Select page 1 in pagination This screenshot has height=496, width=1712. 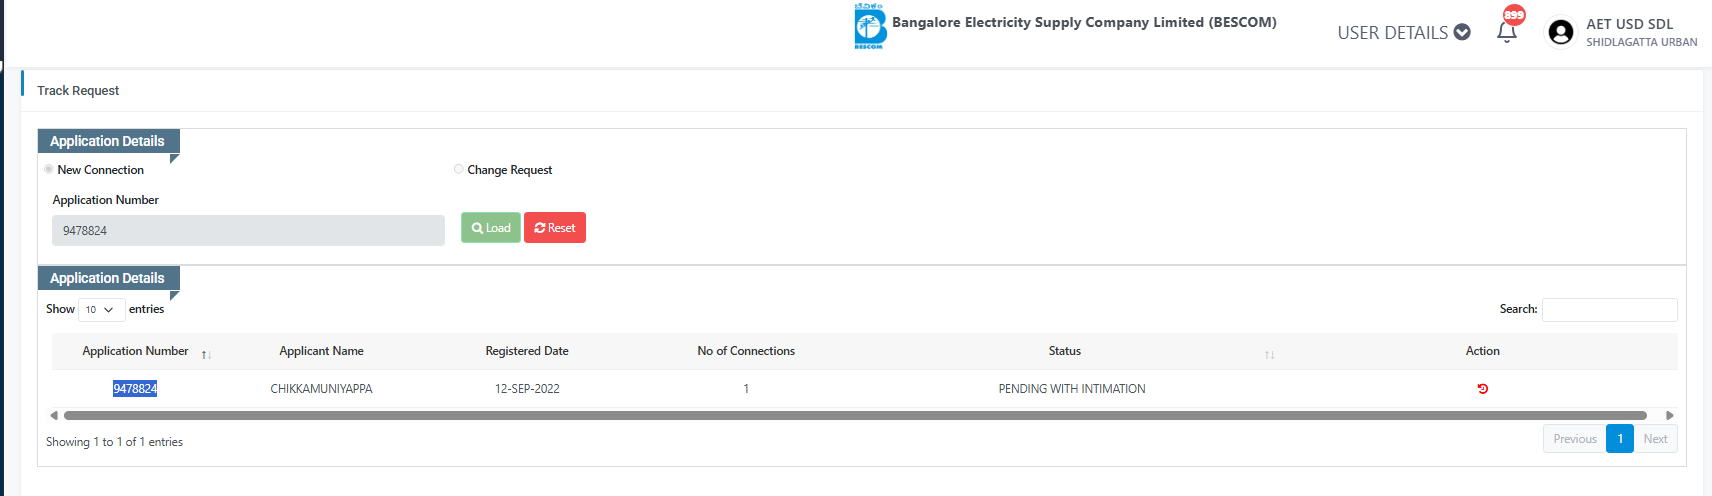pos(1620,439)
